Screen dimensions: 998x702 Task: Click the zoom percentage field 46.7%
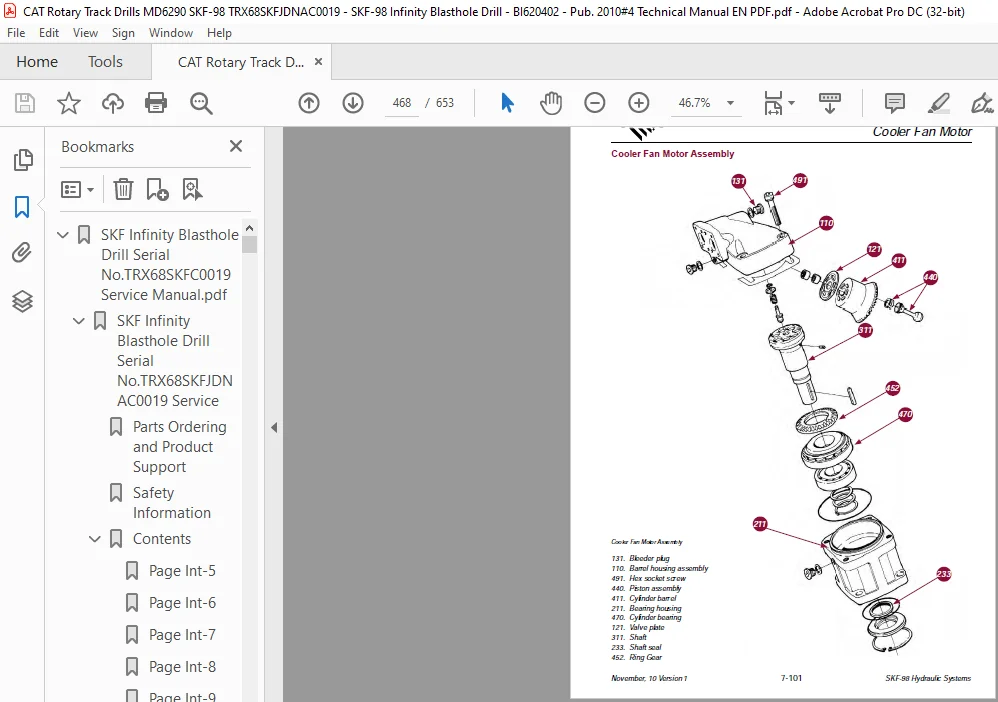click(694, 102)
